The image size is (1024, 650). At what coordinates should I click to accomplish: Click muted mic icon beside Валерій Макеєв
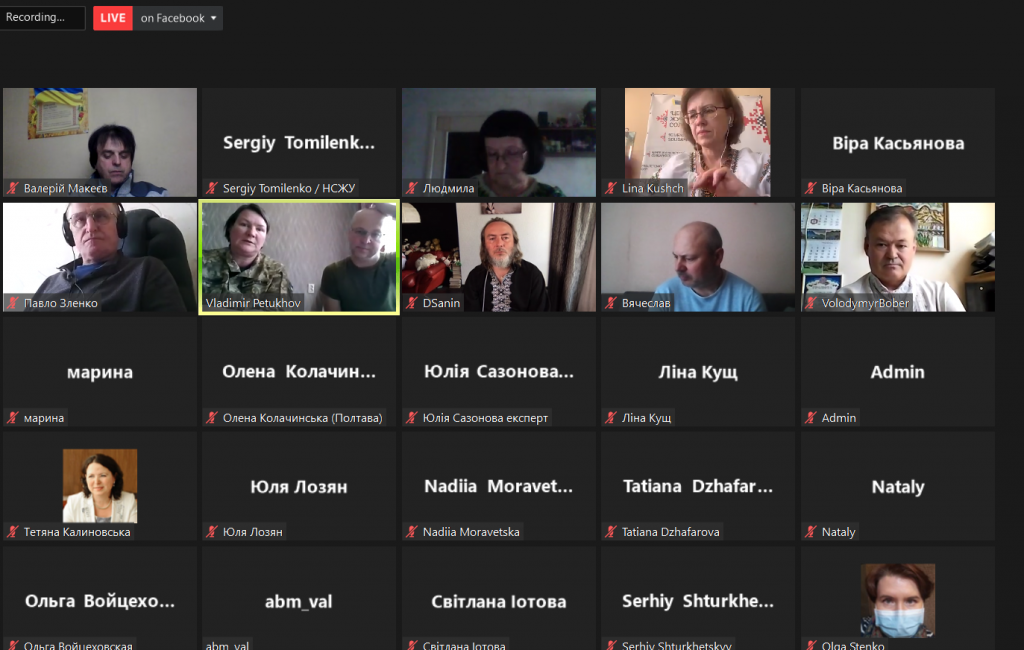tap(13, 188)
